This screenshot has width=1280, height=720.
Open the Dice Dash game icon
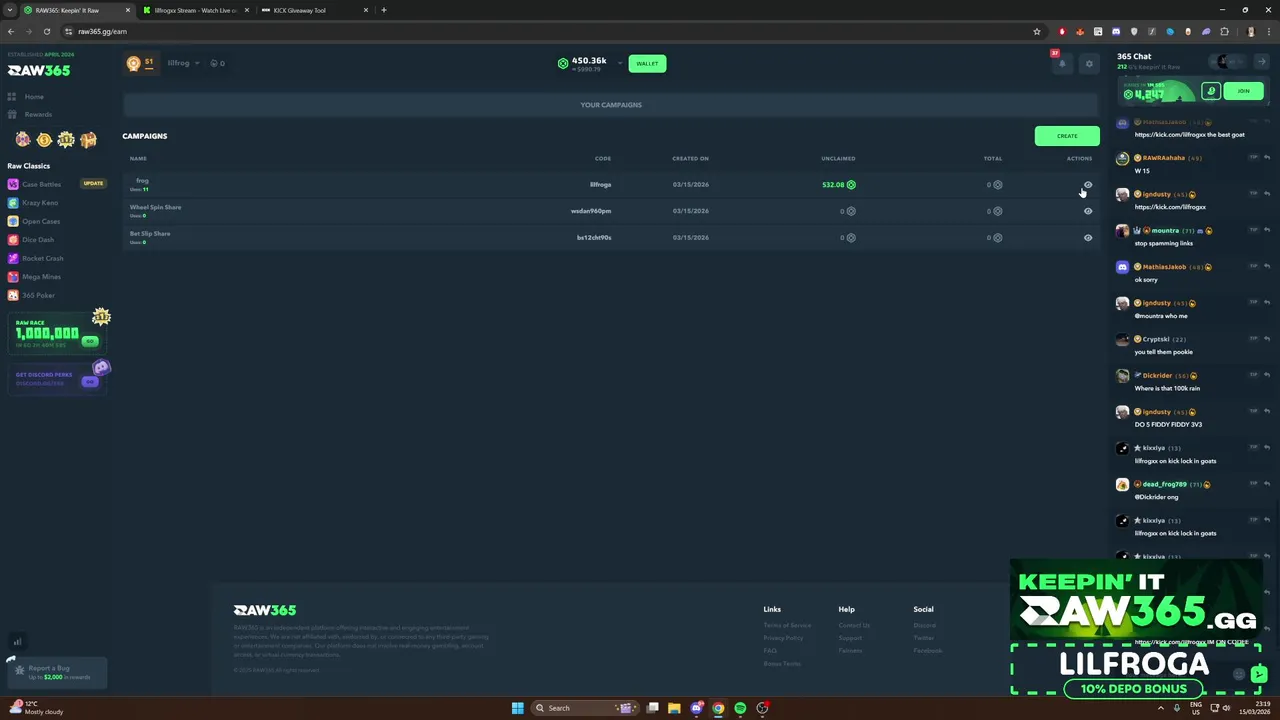coord(13,240)
